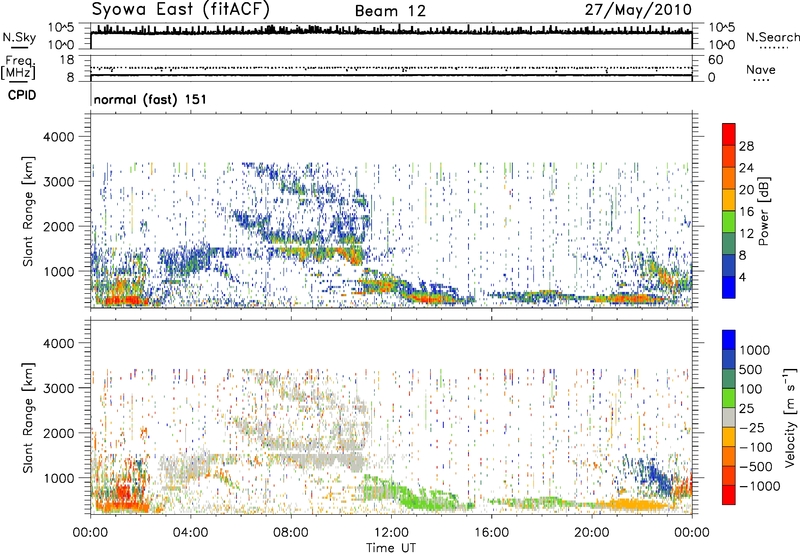Click the red top segment of Power colorbar
Screen dimensions: 800x554
[x=729, y=134]
